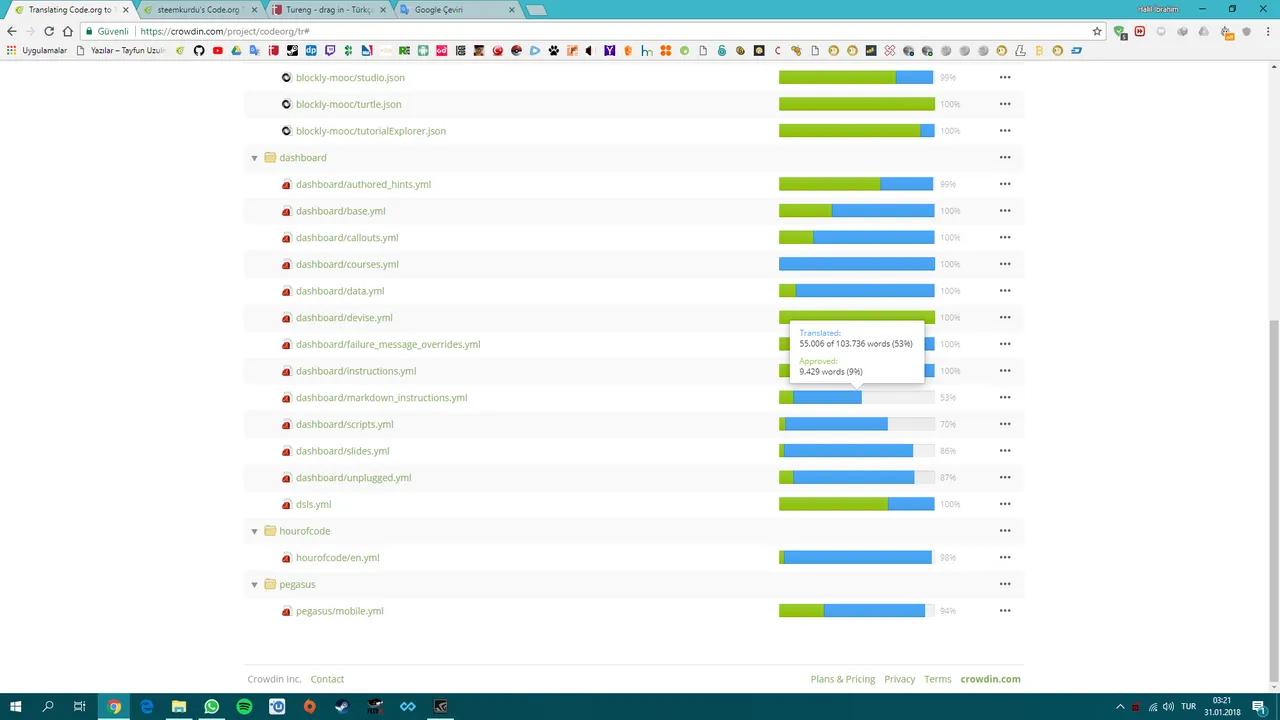Open the dashboard/unplugged.yml file
Viewport: 1280px width, 720px height.
(x=353, y=478)
